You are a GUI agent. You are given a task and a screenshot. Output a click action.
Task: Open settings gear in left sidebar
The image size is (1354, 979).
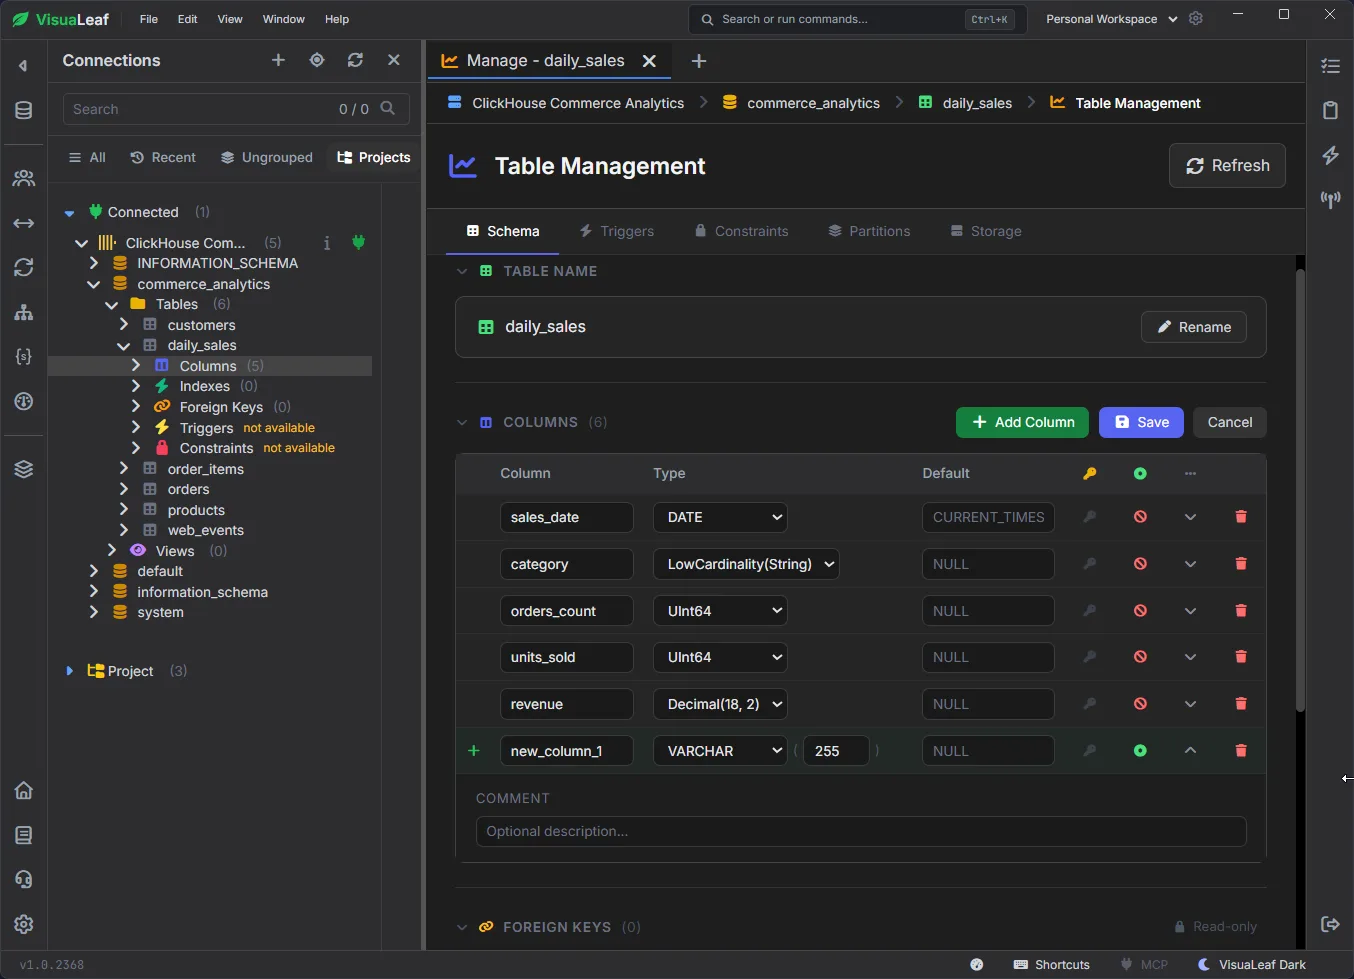(x=24, y=924)
